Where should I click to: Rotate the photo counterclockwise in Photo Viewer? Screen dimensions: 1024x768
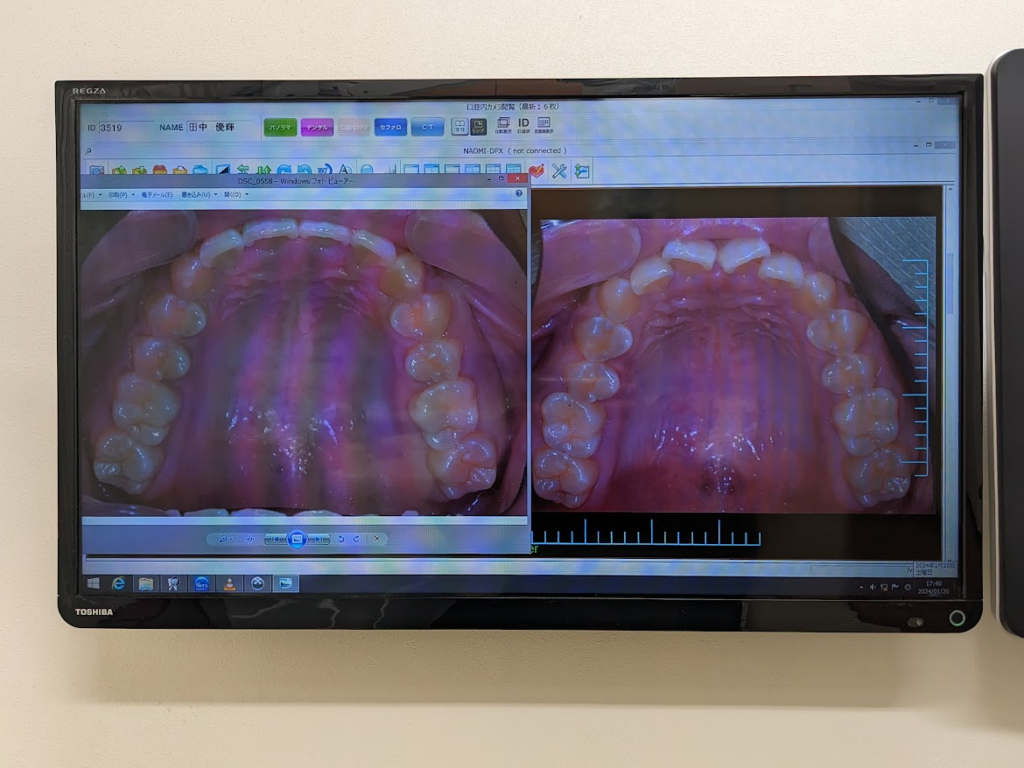pyautogui.click(x=341, y=539)
